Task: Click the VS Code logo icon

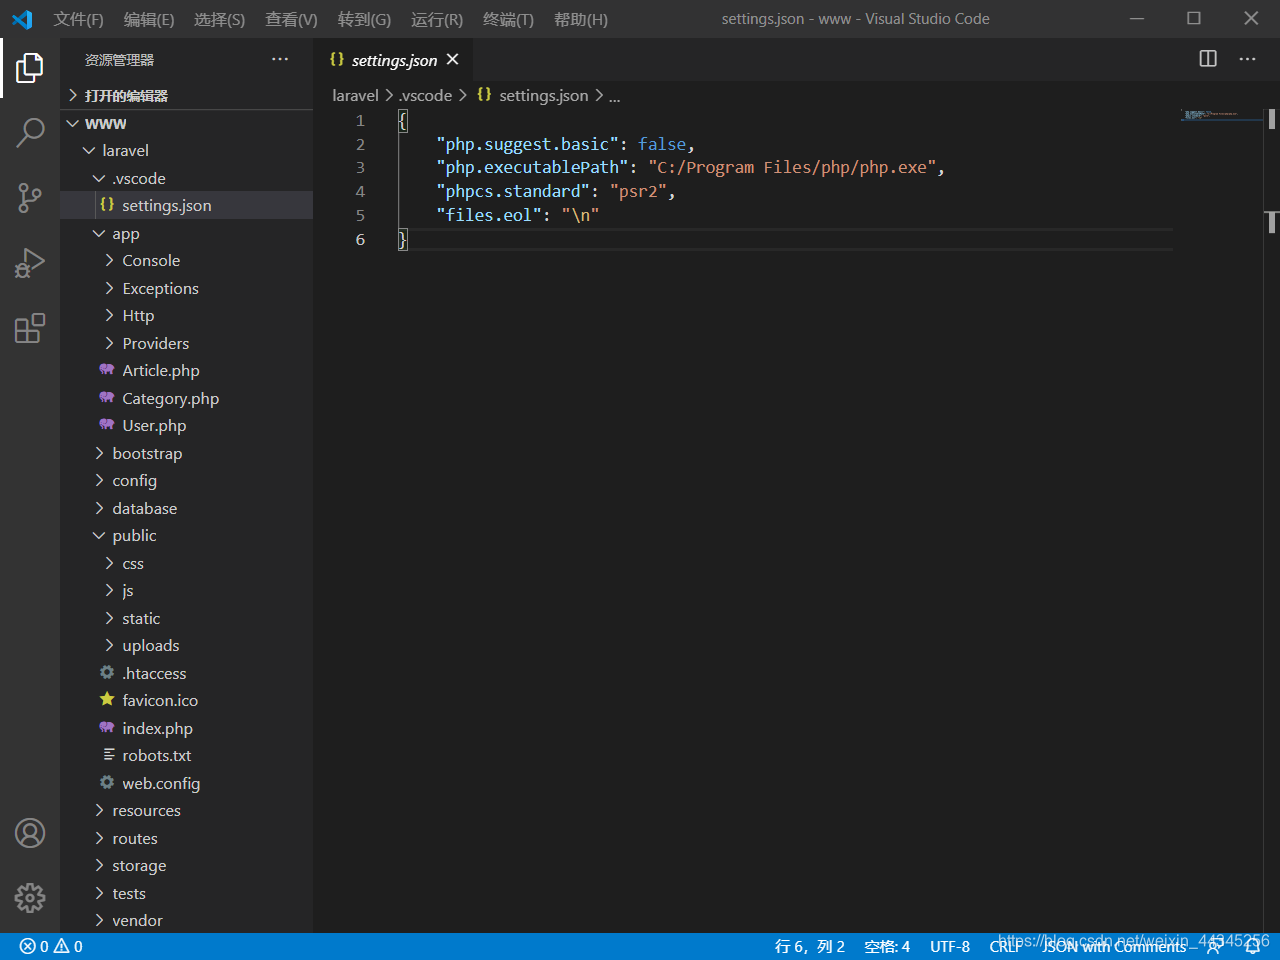Action: [22, 19]
